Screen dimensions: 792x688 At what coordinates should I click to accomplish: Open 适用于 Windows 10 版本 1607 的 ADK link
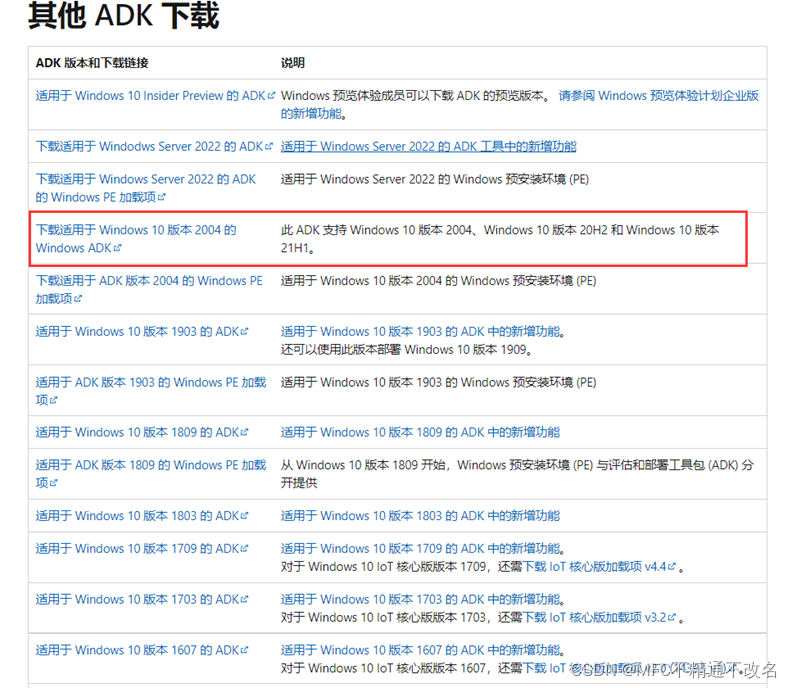[142, 650]
